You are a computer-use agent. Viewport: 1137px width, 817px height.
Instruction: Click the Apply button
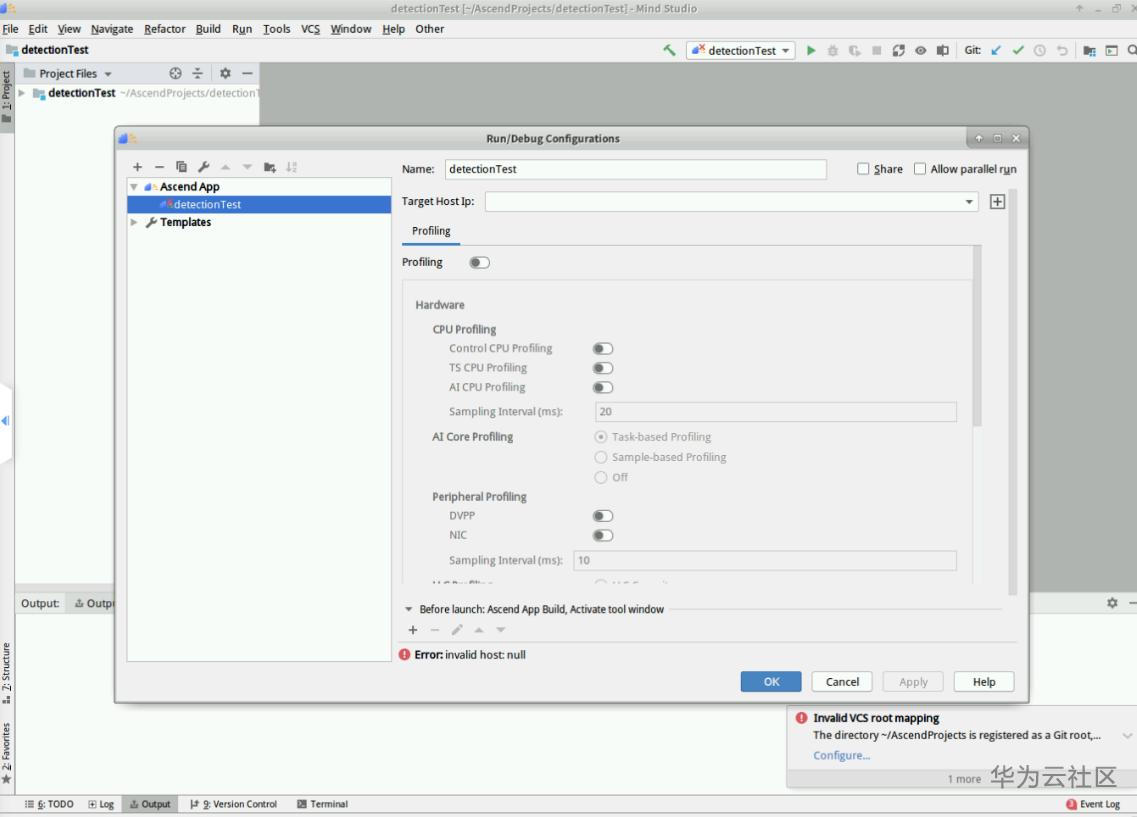(x=913, y=681)
